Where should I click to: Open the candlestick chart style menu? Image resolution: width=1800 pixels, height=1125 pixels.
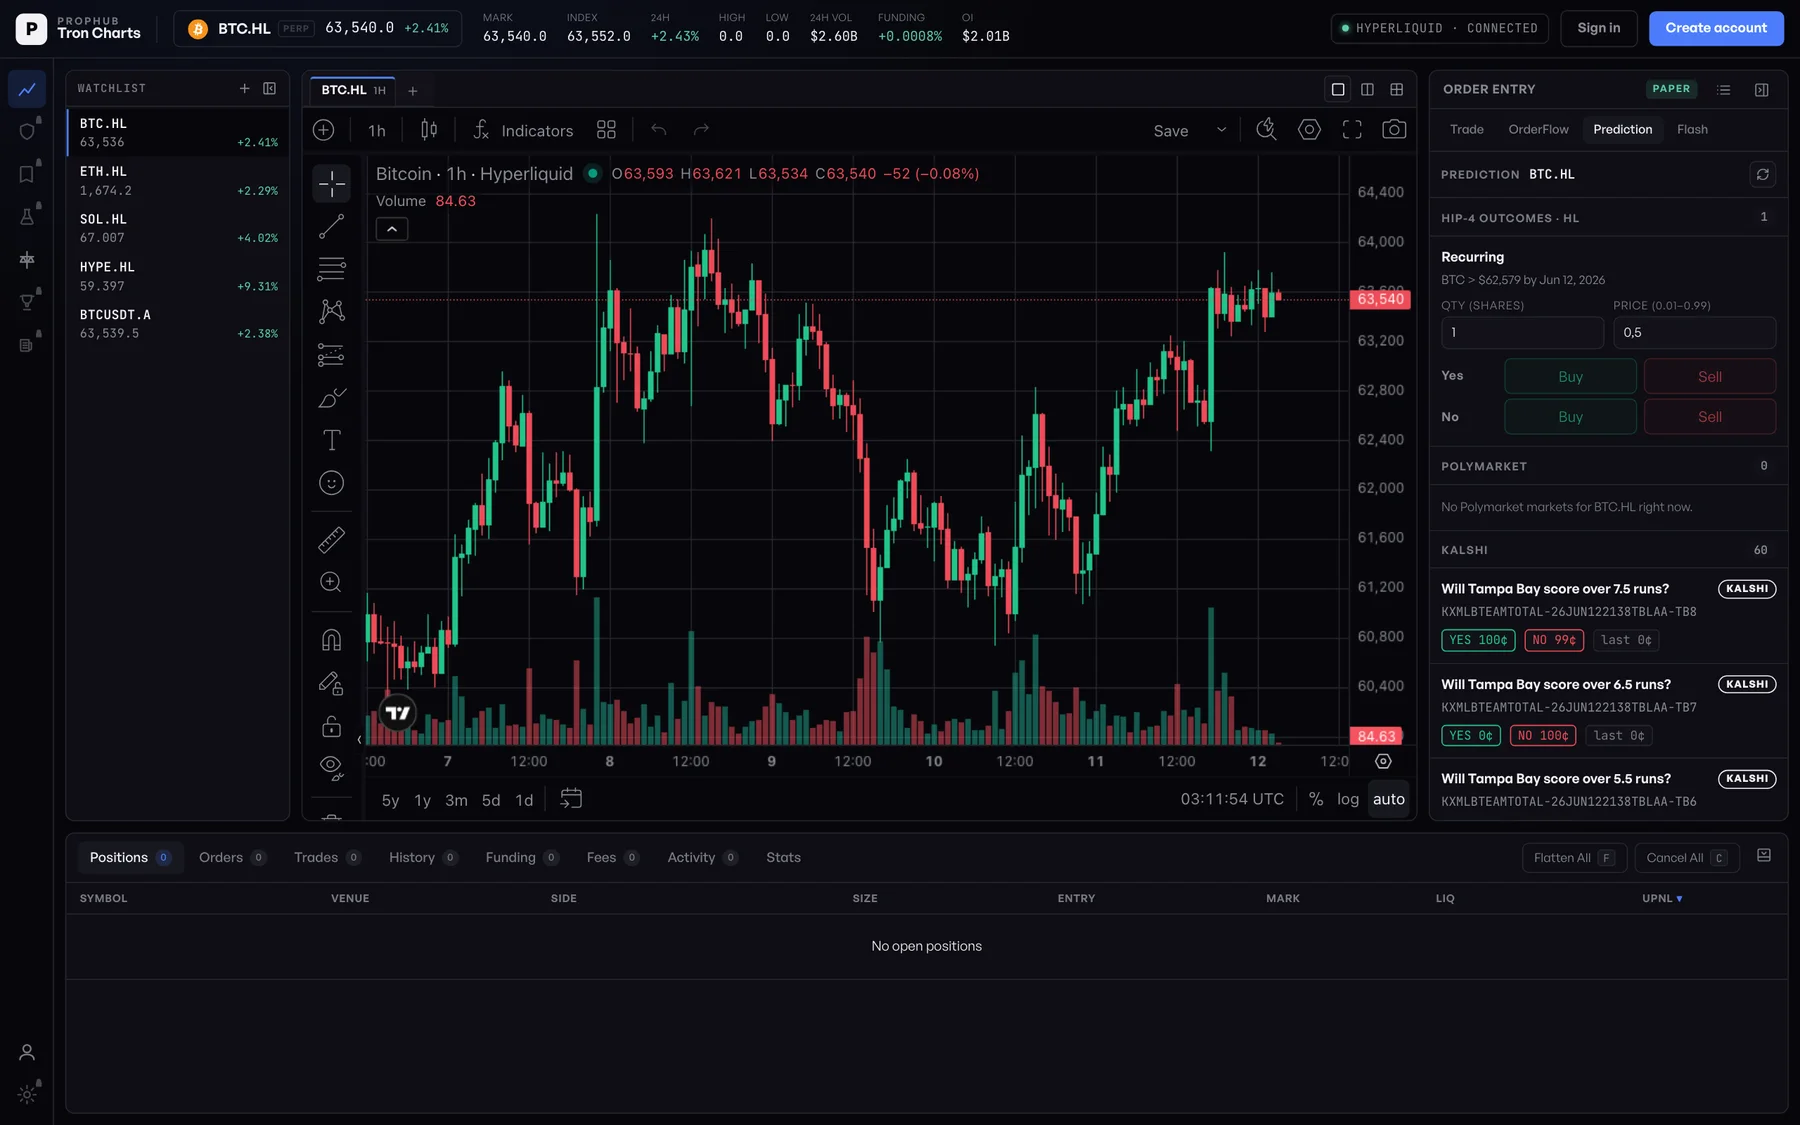click(428, 130)
